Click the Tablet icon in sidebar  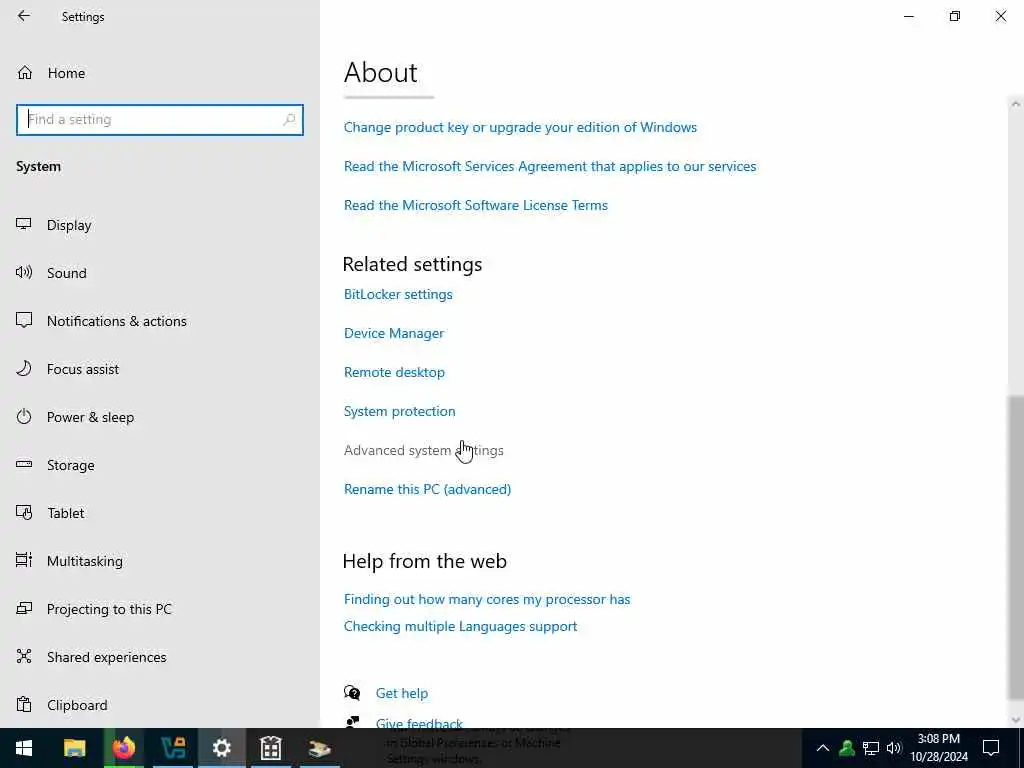point(24,513)
